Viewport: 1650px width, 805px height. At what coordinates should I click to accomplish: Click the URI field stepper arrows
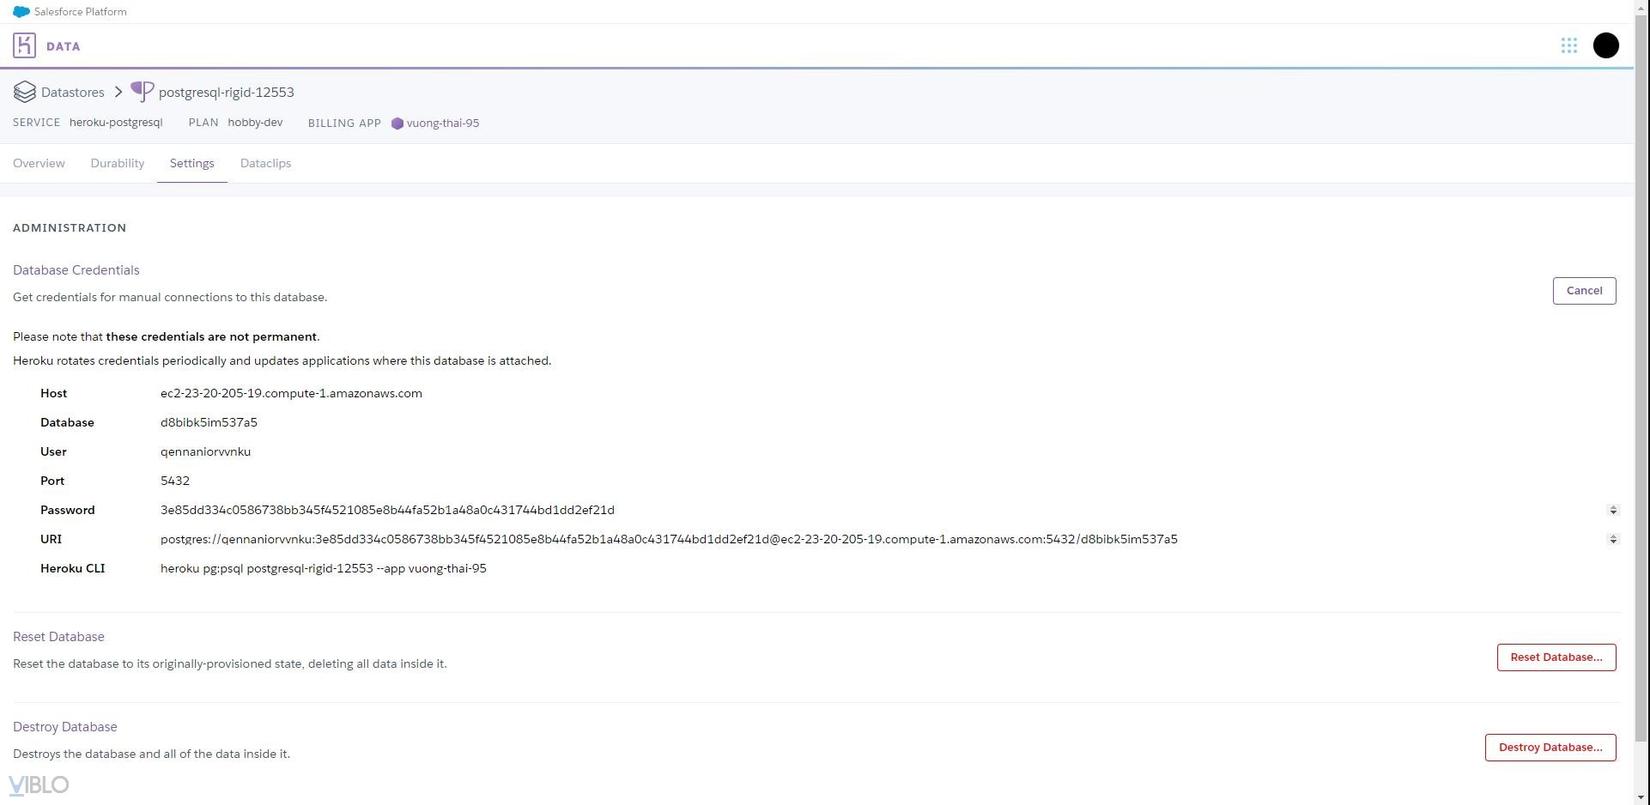point(1613,539)
